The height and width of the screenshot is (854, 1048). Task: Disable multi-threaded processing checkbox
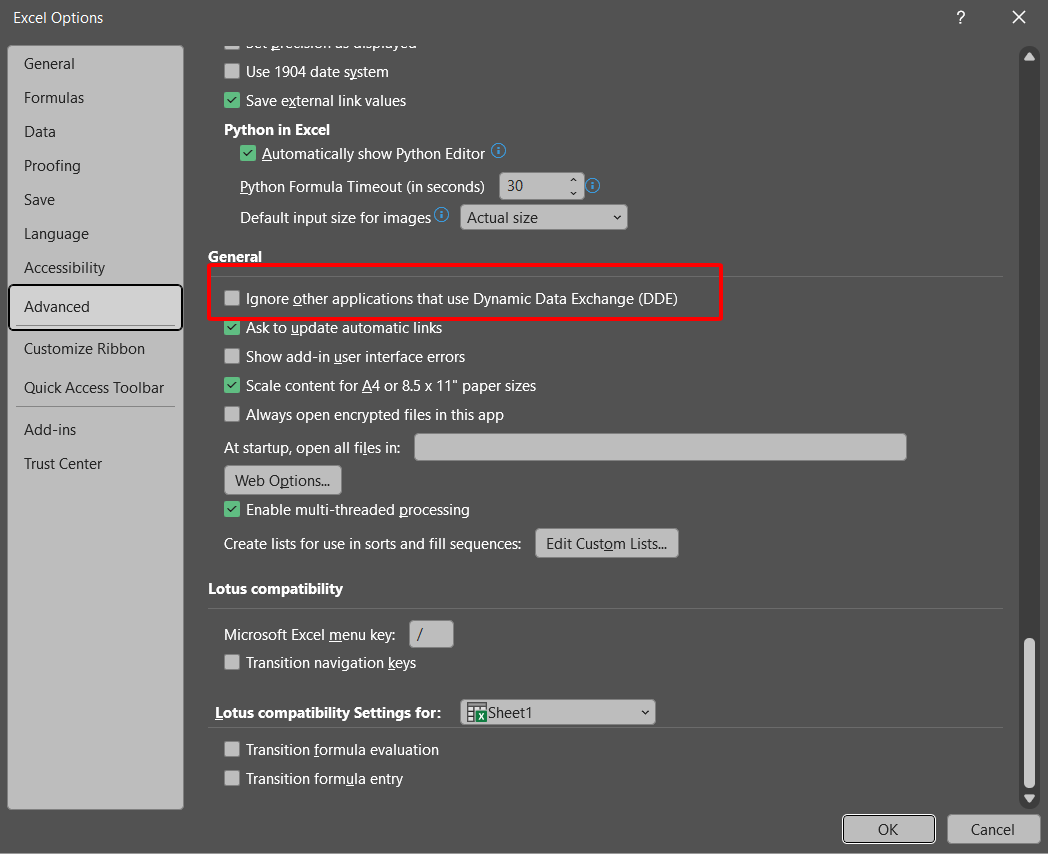pyautogui.click(x=232, y=509)
